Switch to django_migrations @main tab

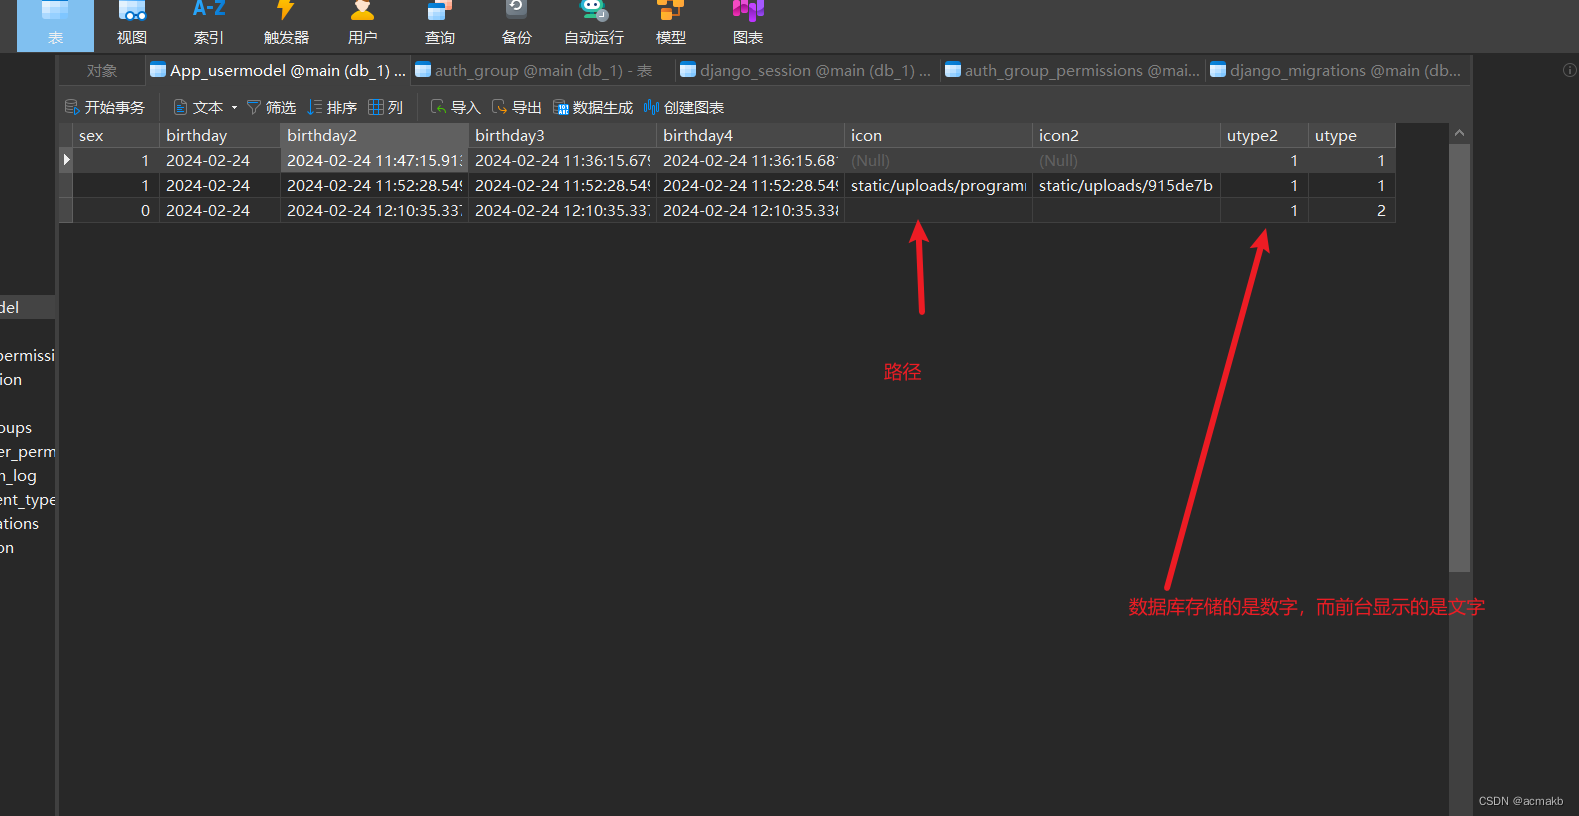(x=1337, y=71)
